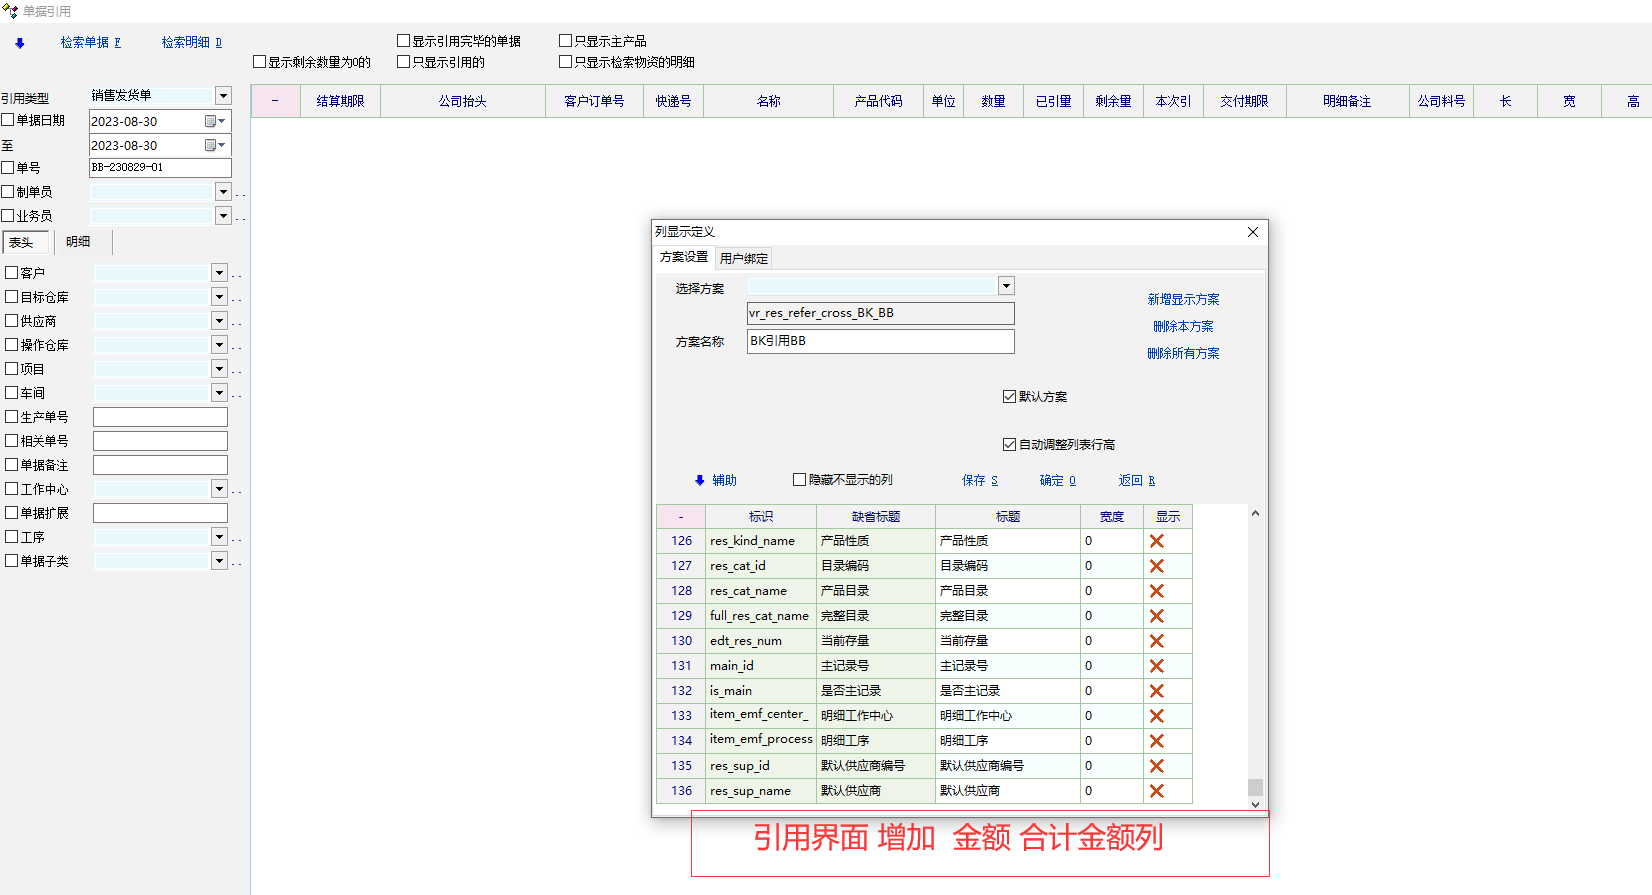Toggle red X display for edt_res_num row

click(x=1156, y=641)
